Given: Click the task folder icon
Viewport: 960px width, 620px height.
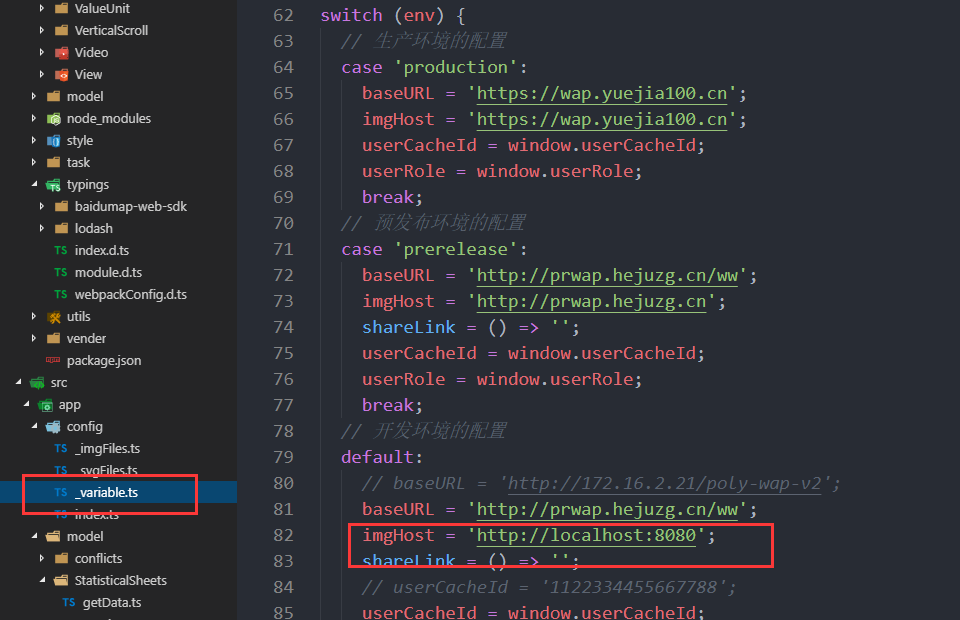Looking at the screenshot, I should click(x=54, y=162).
